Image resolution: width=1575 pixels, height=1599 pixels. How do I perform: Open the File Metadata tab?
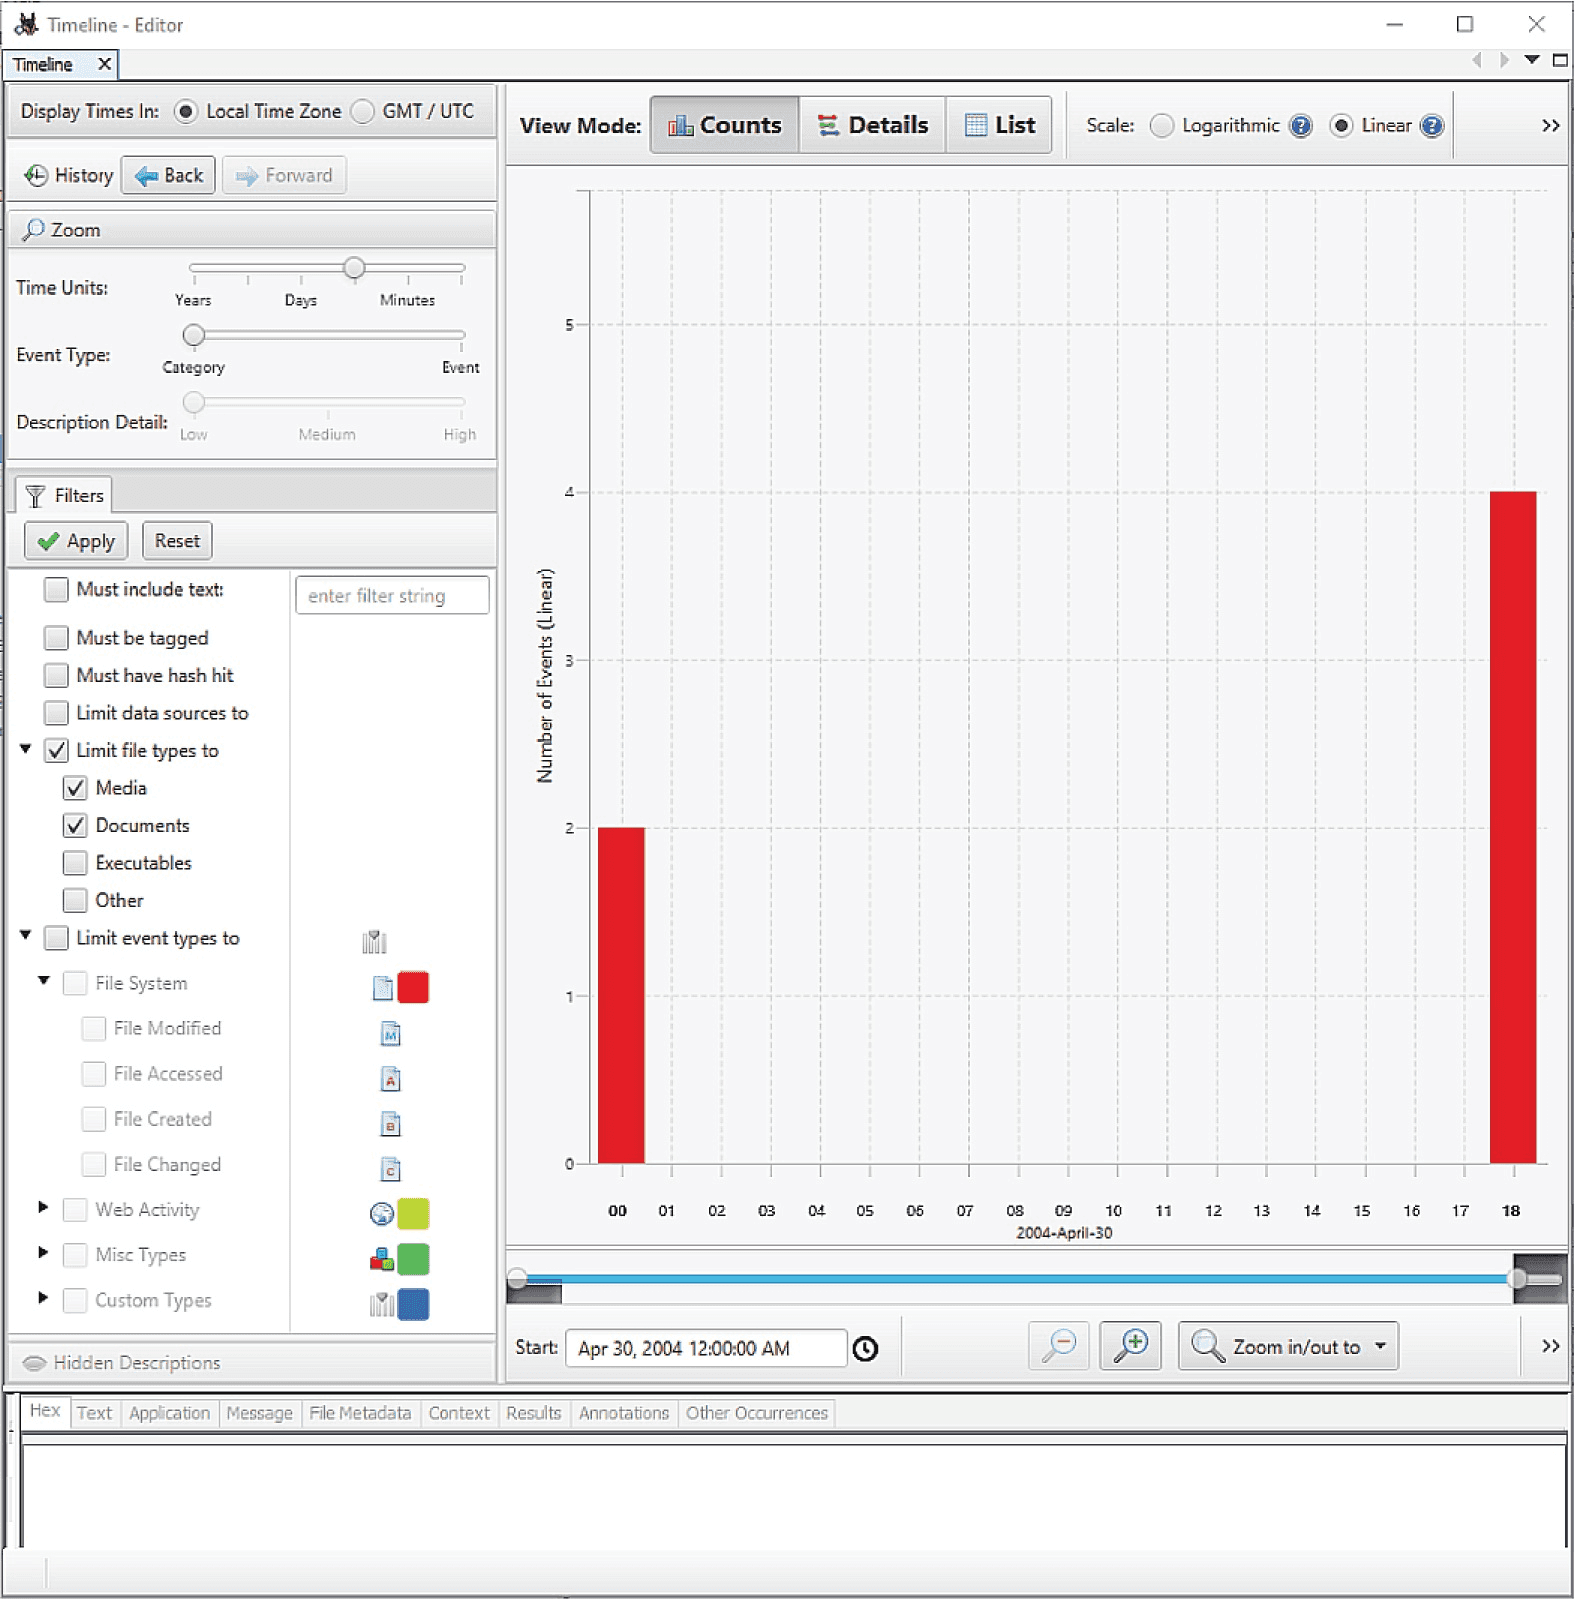[360, 1414]
